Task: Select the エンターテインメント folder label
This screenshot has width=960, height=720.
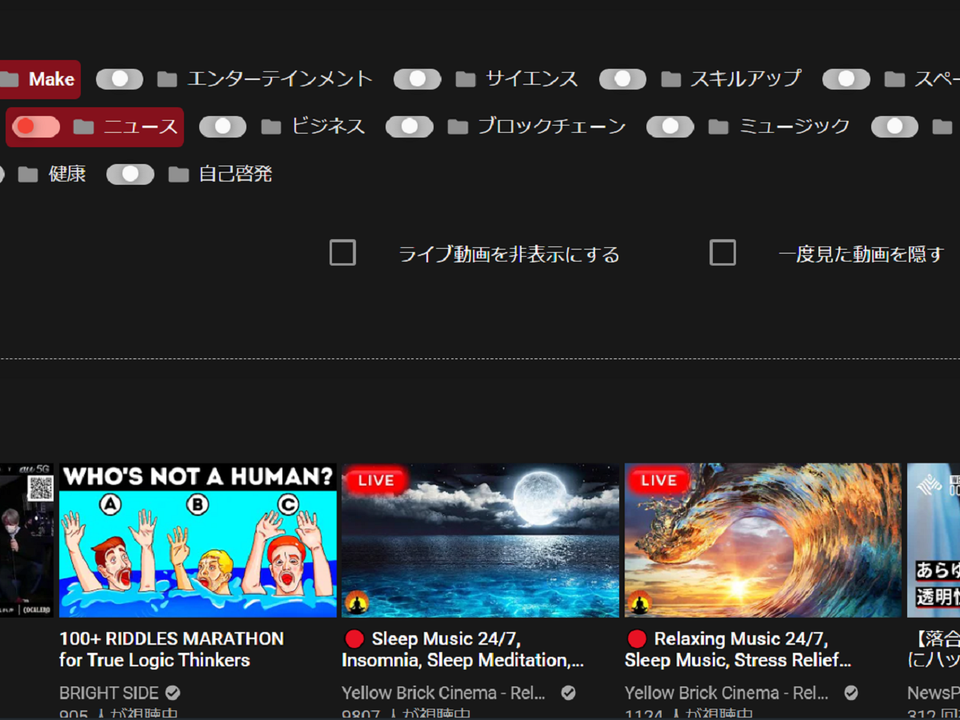Action: [280, 79]
